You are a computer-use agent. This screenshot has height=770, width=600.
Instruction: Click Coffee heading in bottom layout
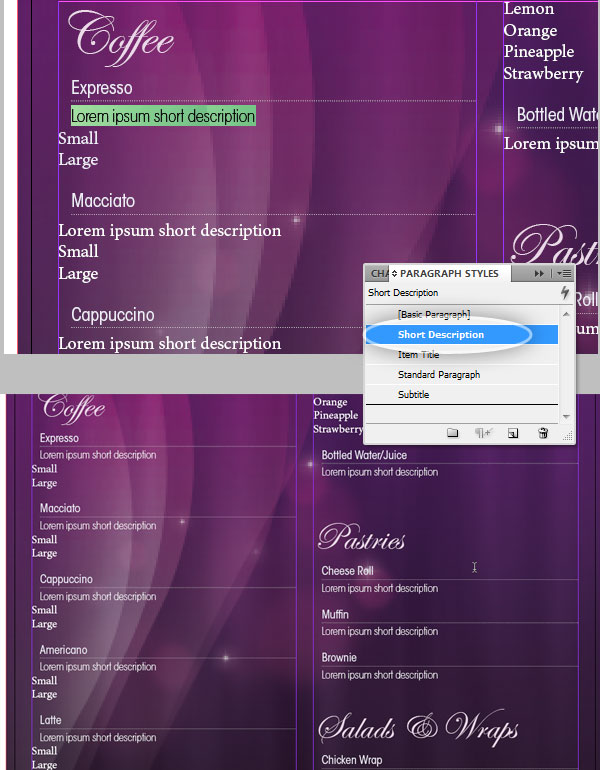(x=73, y=408)
